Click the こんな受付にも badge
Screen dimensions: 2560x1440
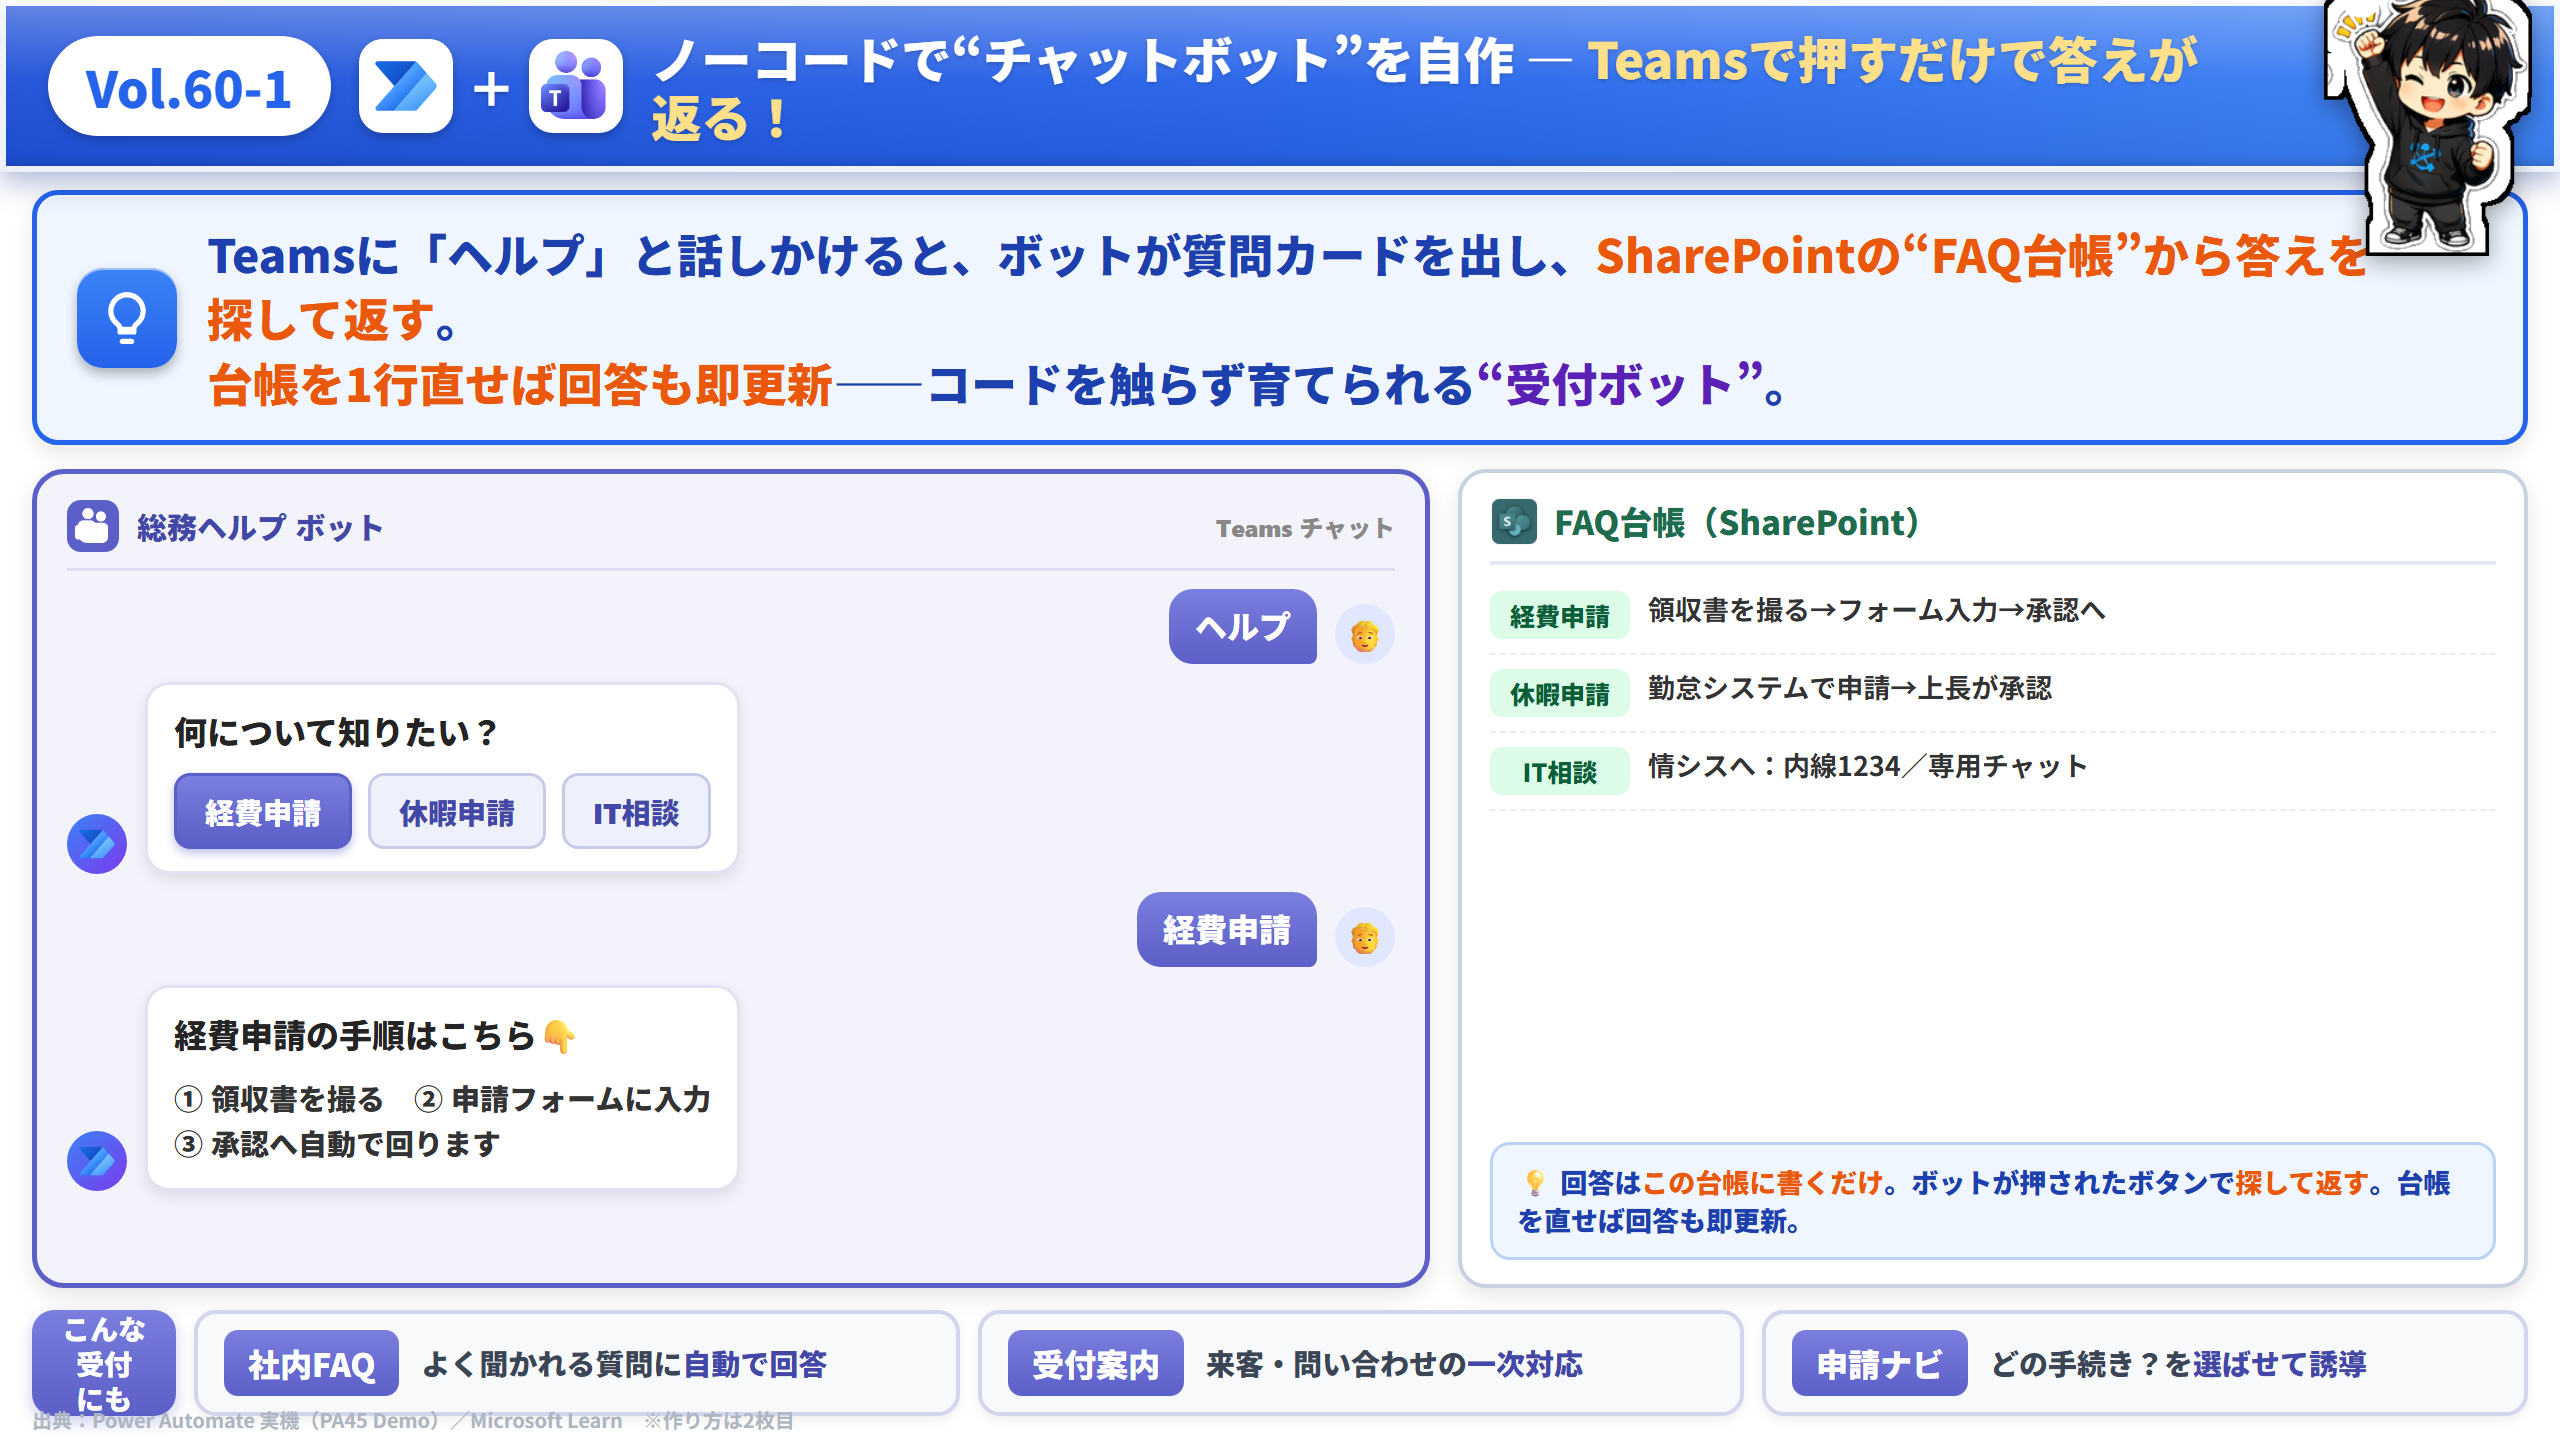coord(104,1363)
